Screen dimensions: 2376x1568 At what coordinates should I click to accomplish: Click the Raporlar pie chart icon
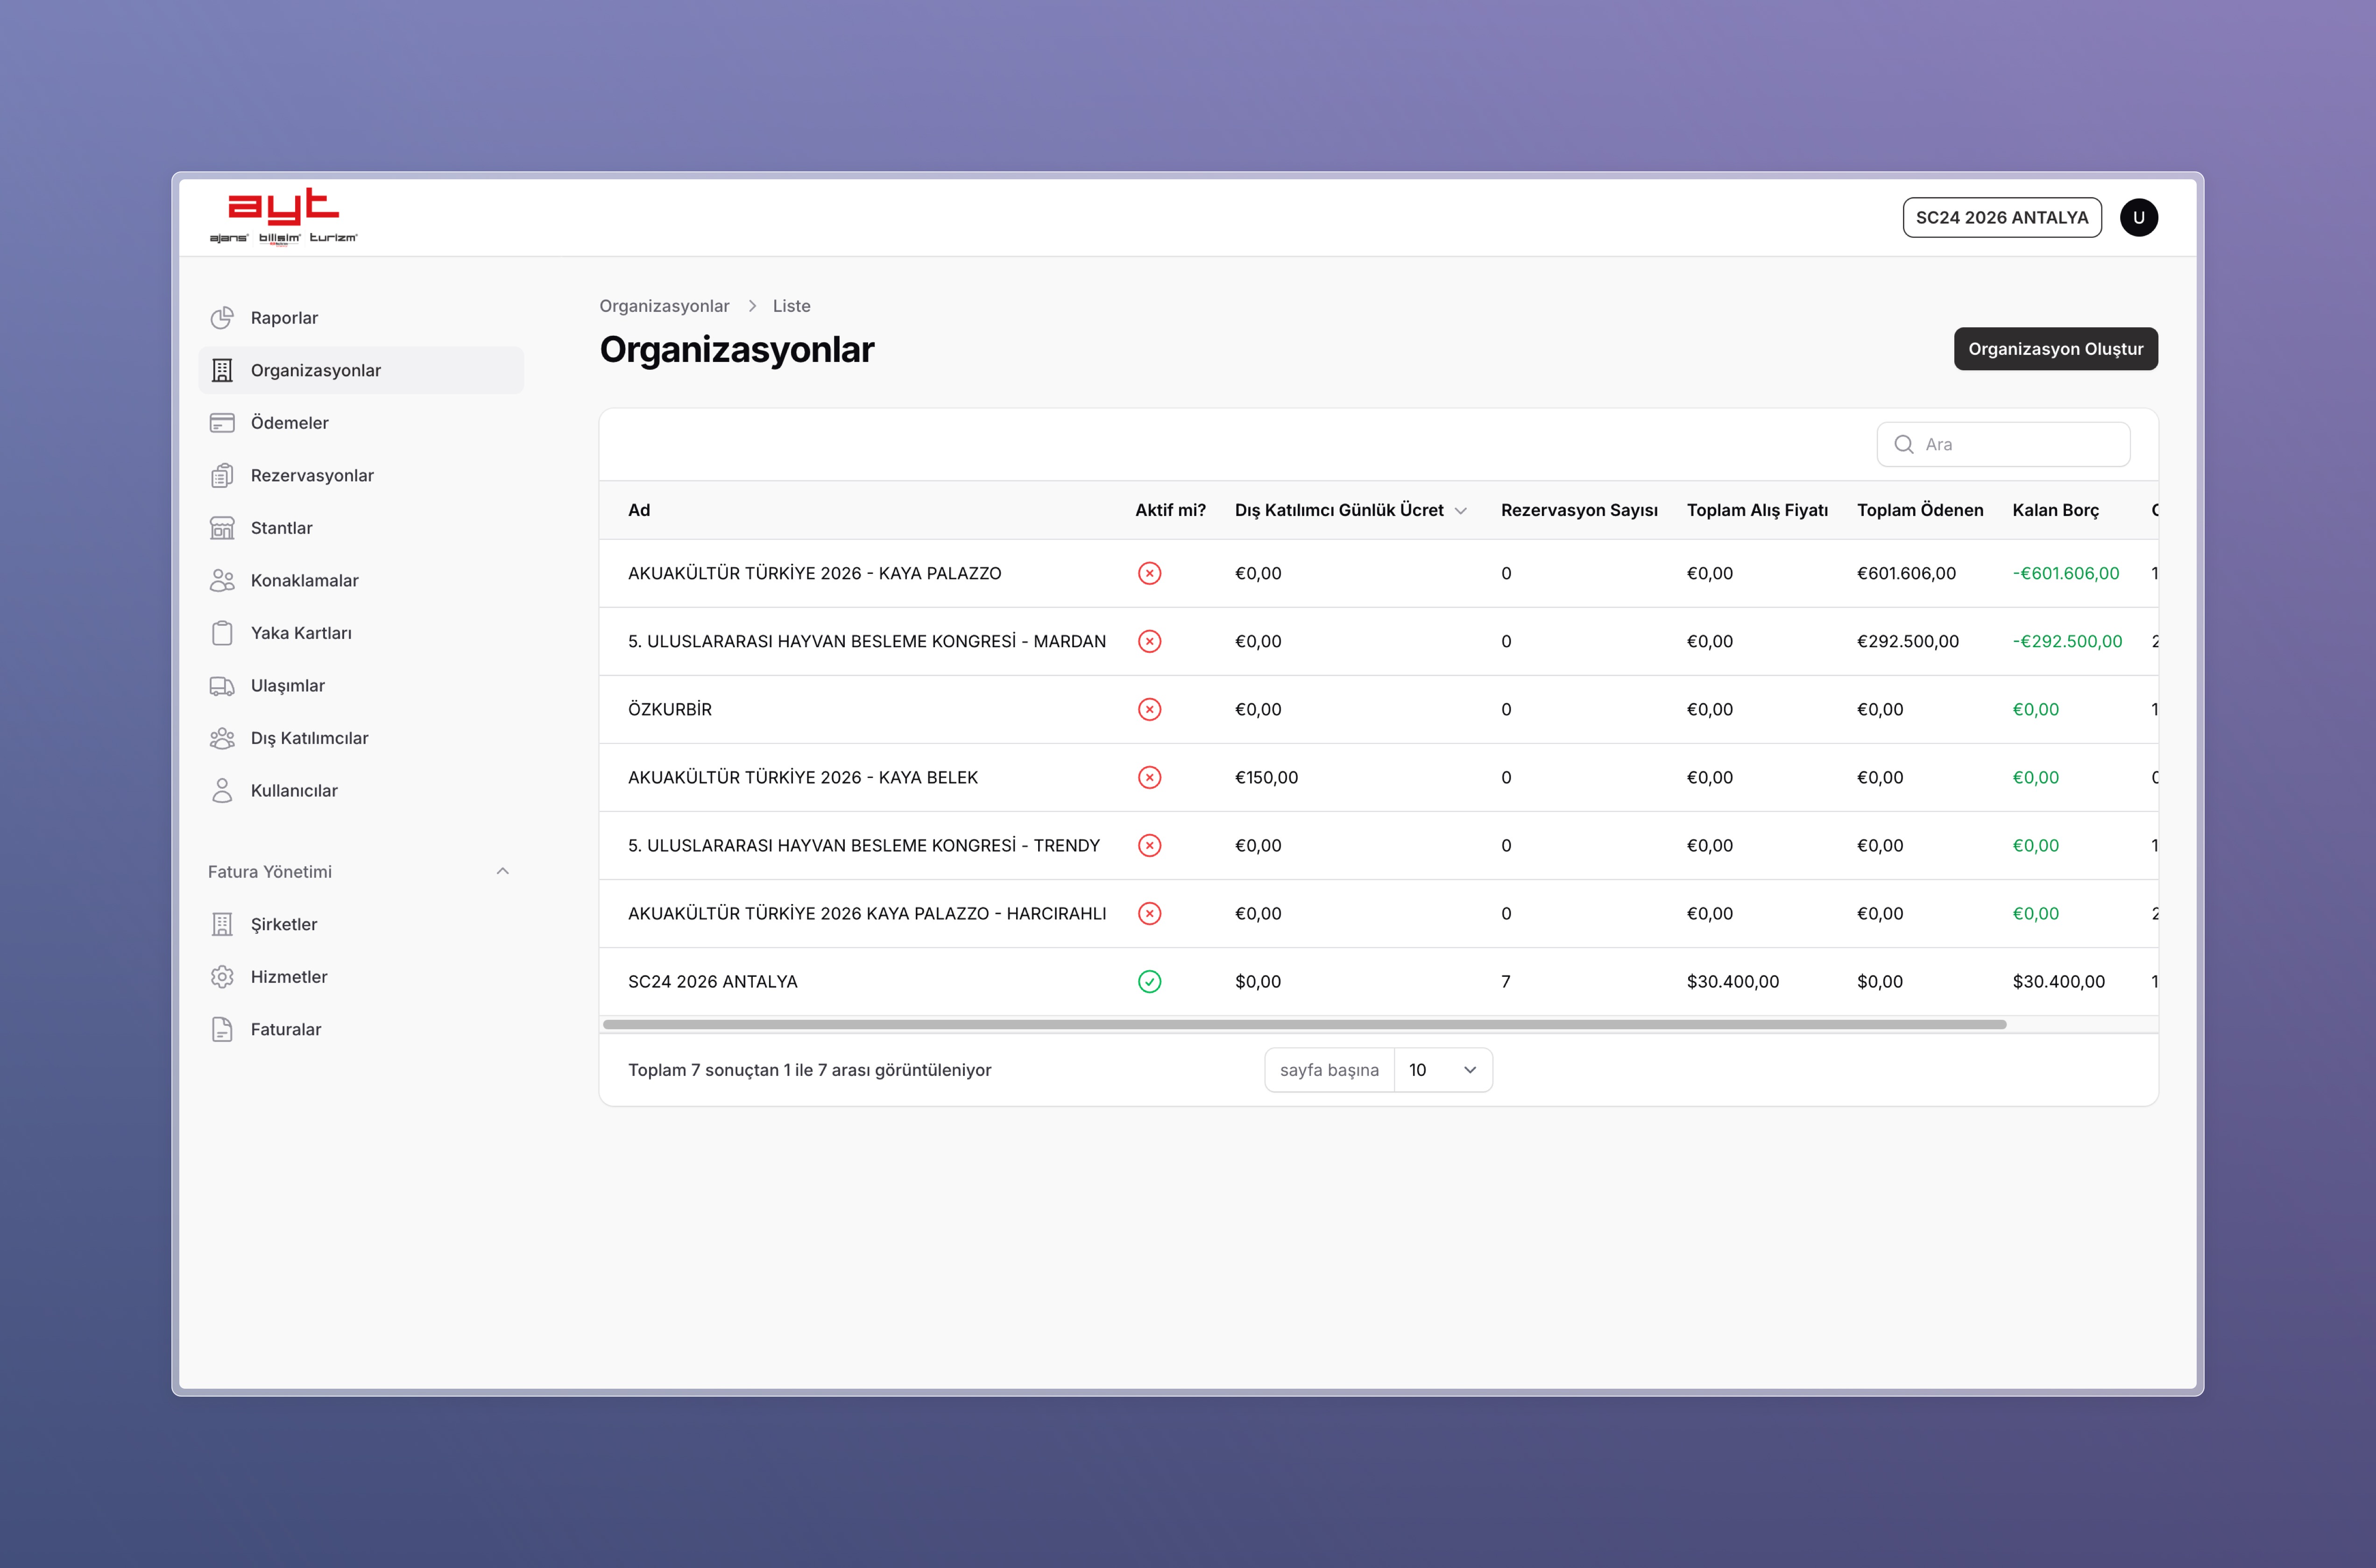point(222,318)
